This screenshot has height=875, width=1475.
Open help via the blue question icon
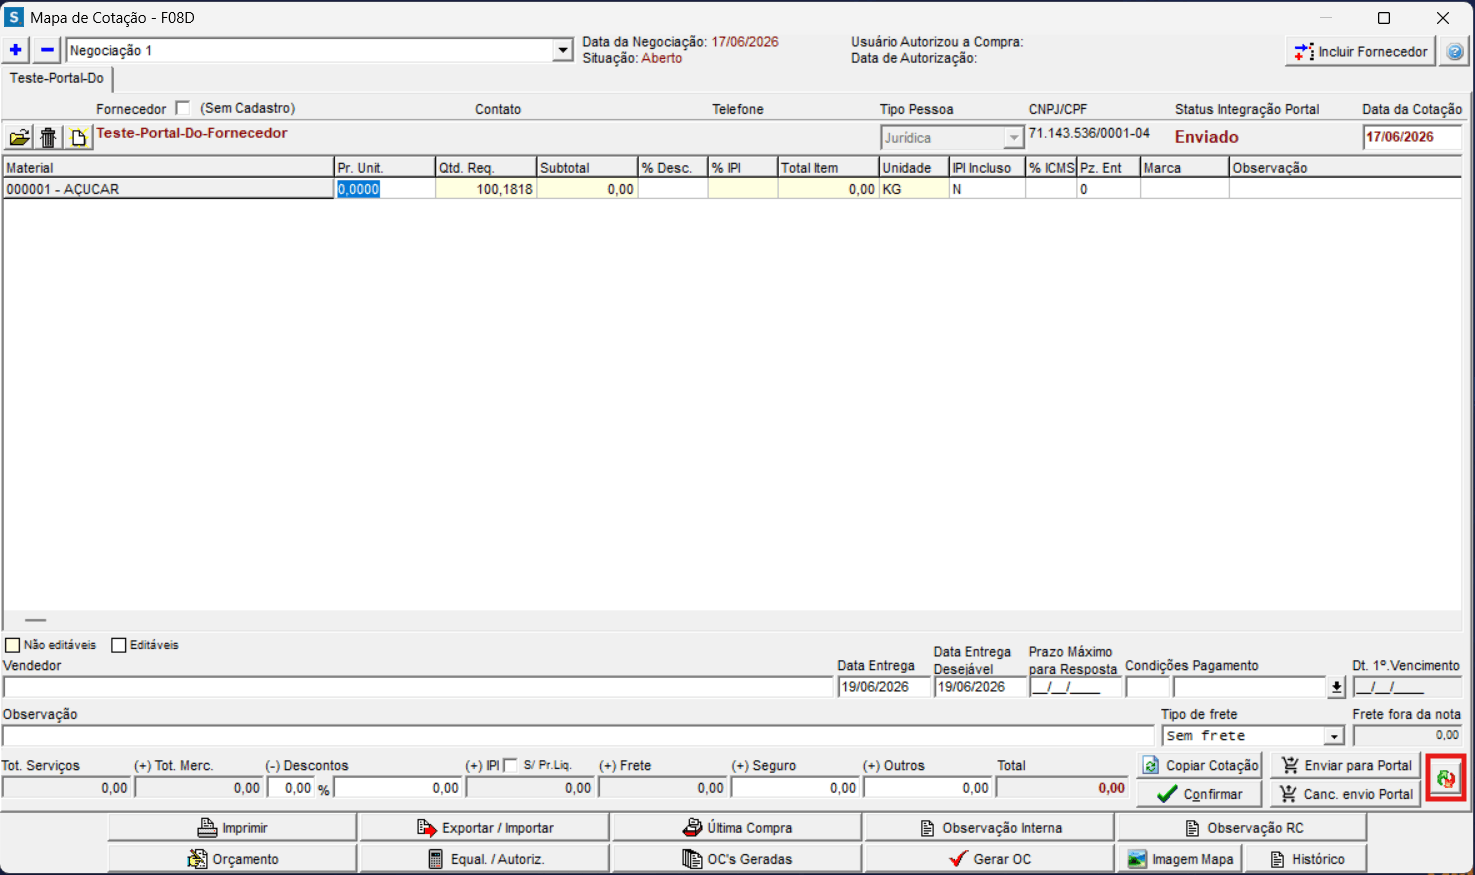click(x=1455, y=51)
